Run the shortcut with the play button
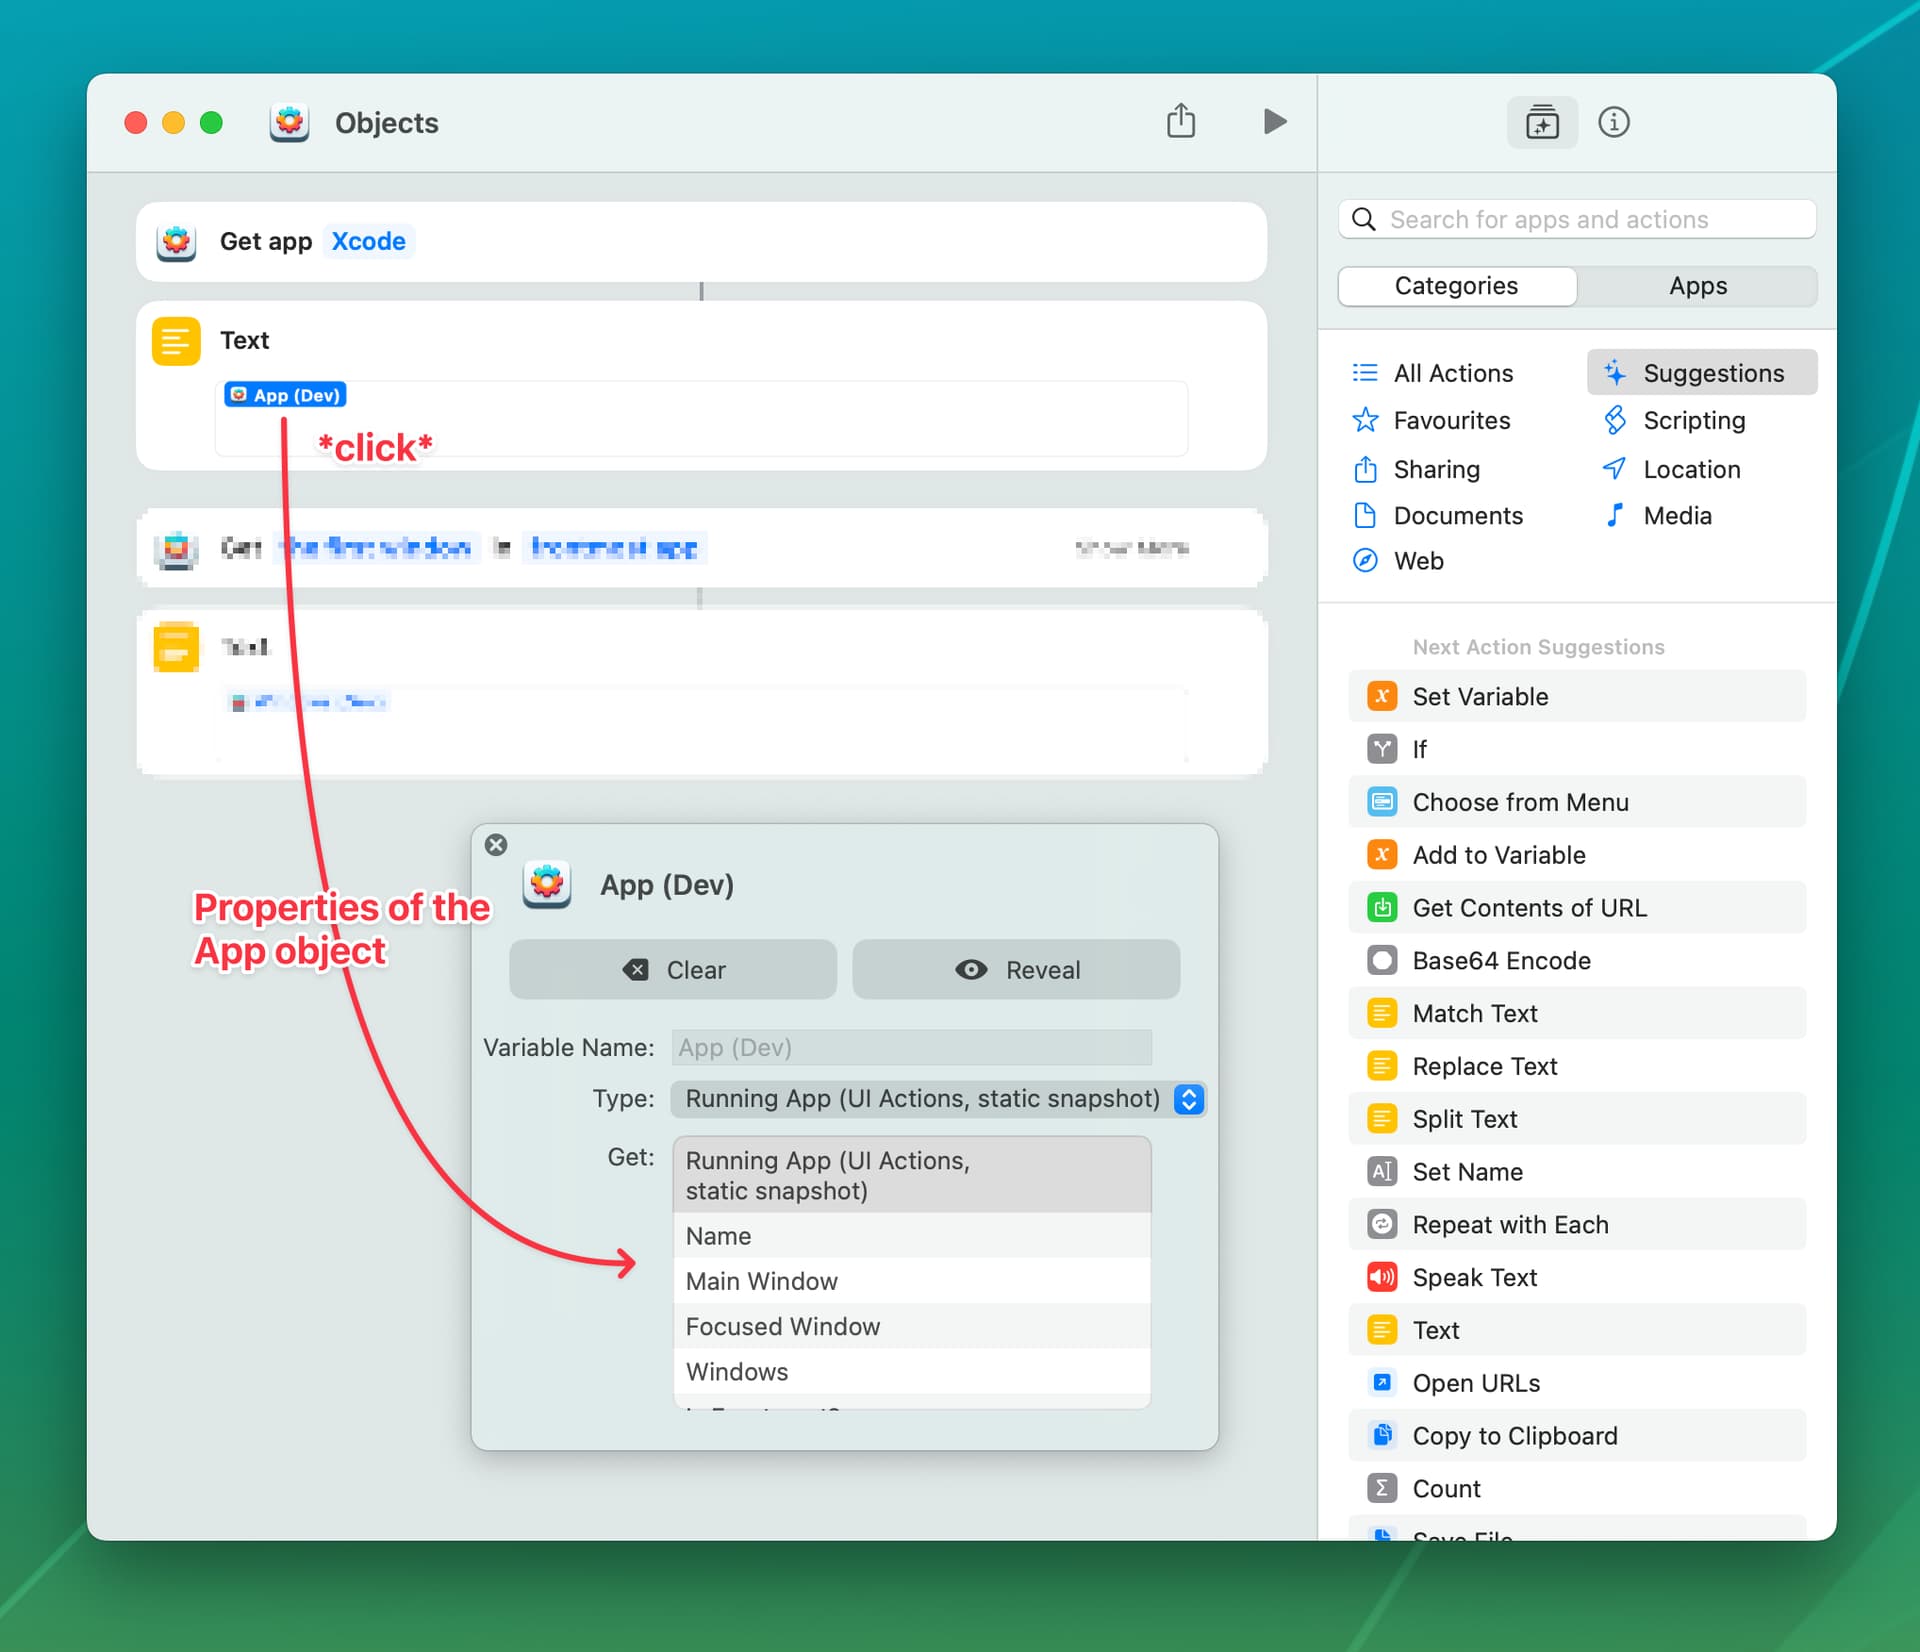1920x1652 pixels. tap(1274, 121)
